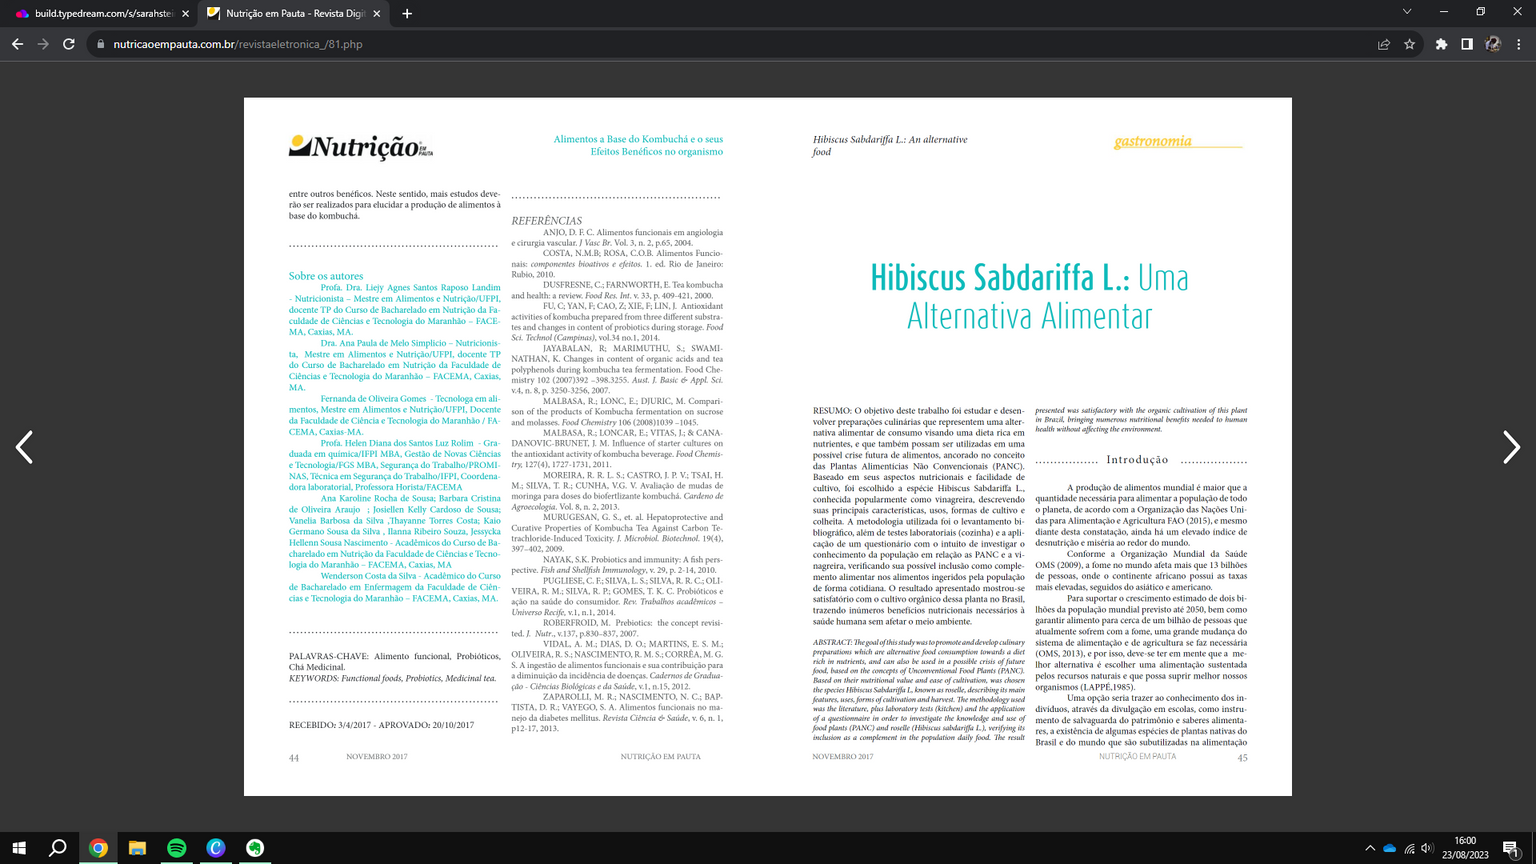This screenshot has width=1536, height=864.
Task: Click the Introdução section heading
Action: (x=1137, y=460)
